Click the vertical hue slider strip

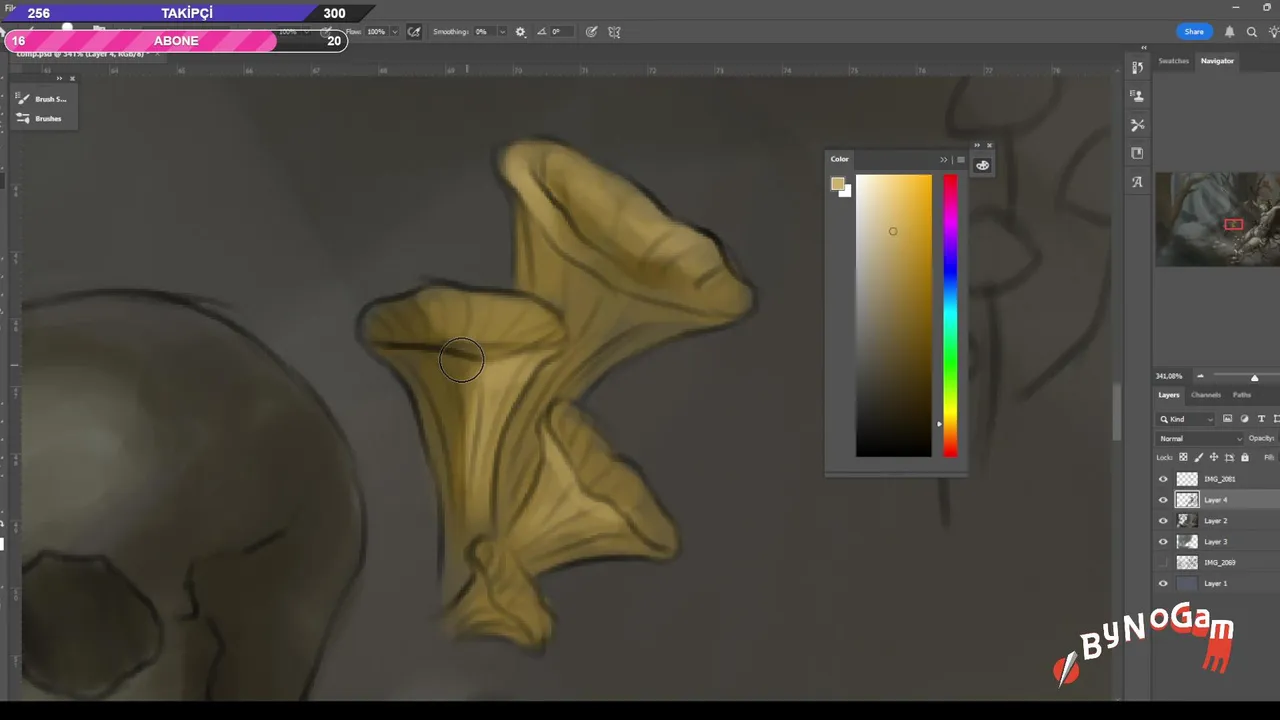pyautogui.click(x=950, y=315)
